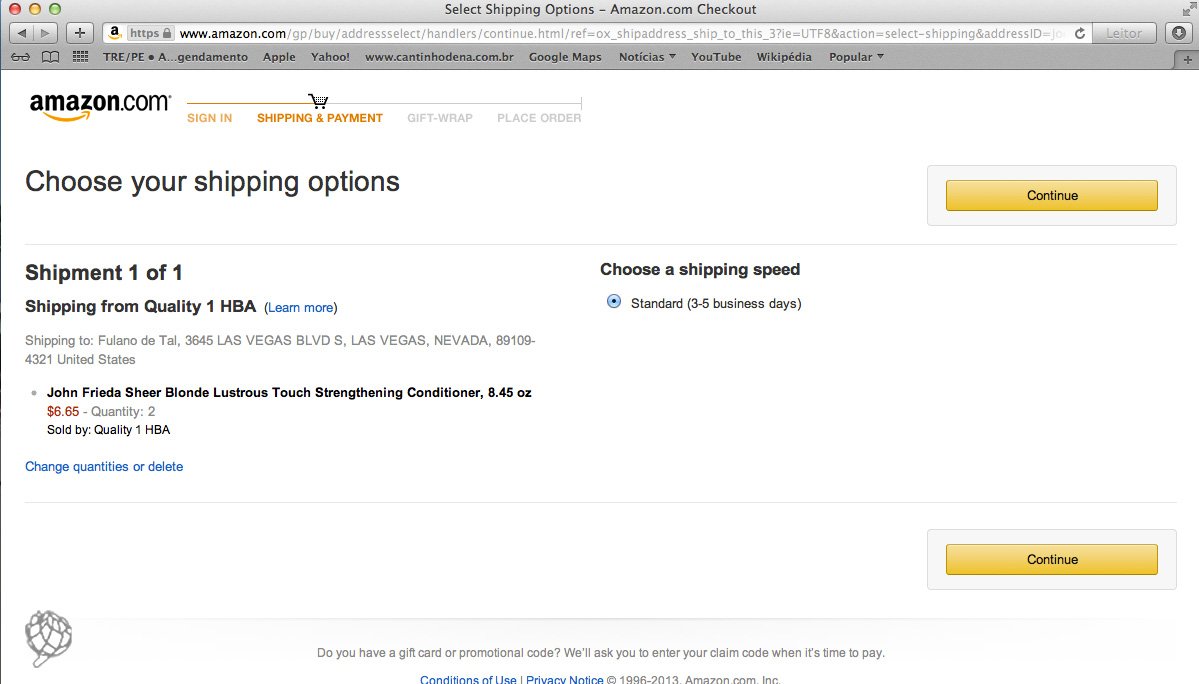Open the Reading List glasses icon
1199x684 pixels.
point(22,56)
